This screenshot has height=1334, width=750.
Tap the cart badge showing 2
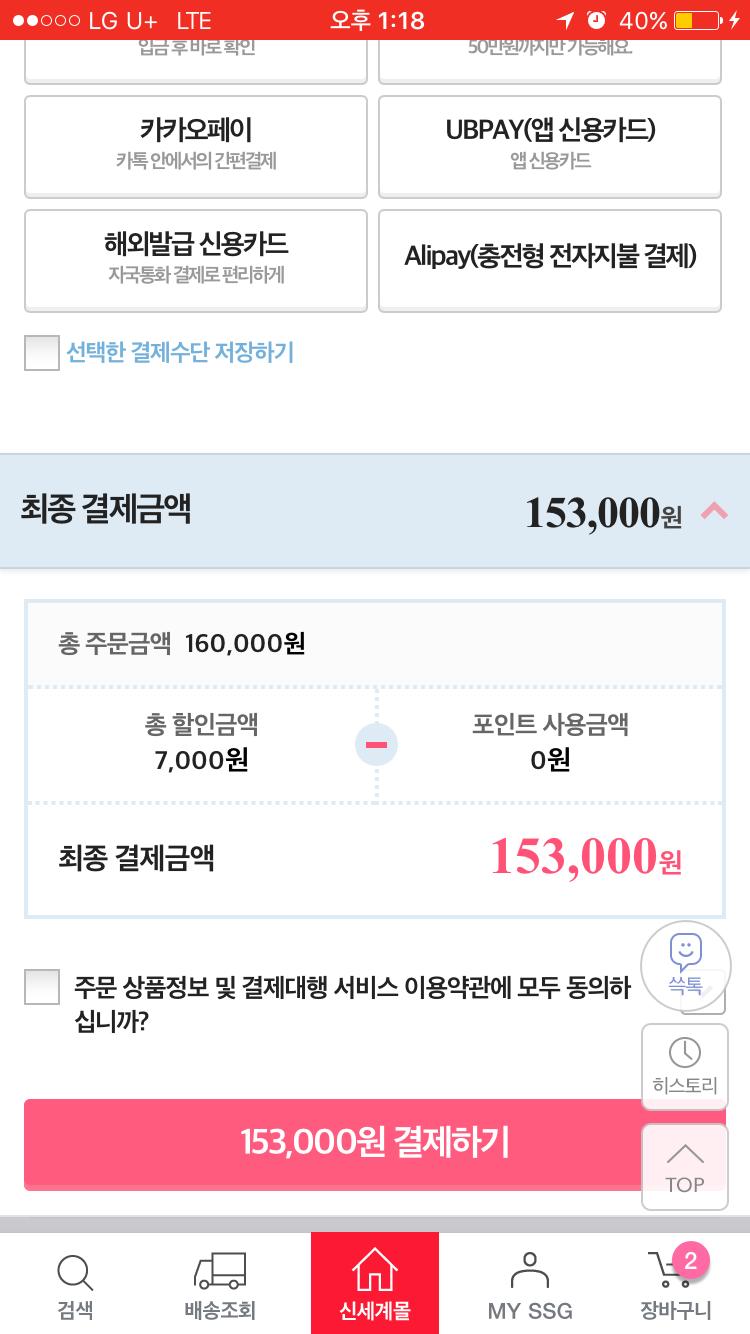coord(690,1259)
